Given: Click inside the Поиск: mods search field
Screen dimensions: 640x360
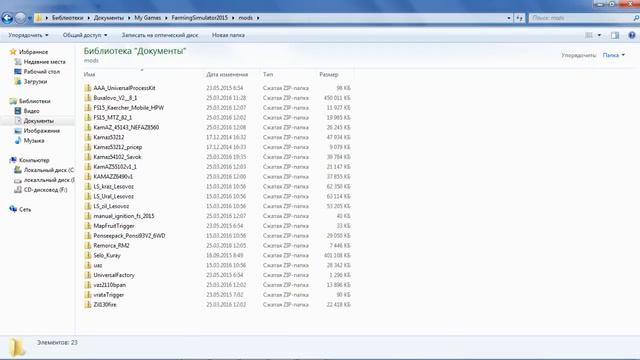Looking at the screenshot, I should [580, 18].
